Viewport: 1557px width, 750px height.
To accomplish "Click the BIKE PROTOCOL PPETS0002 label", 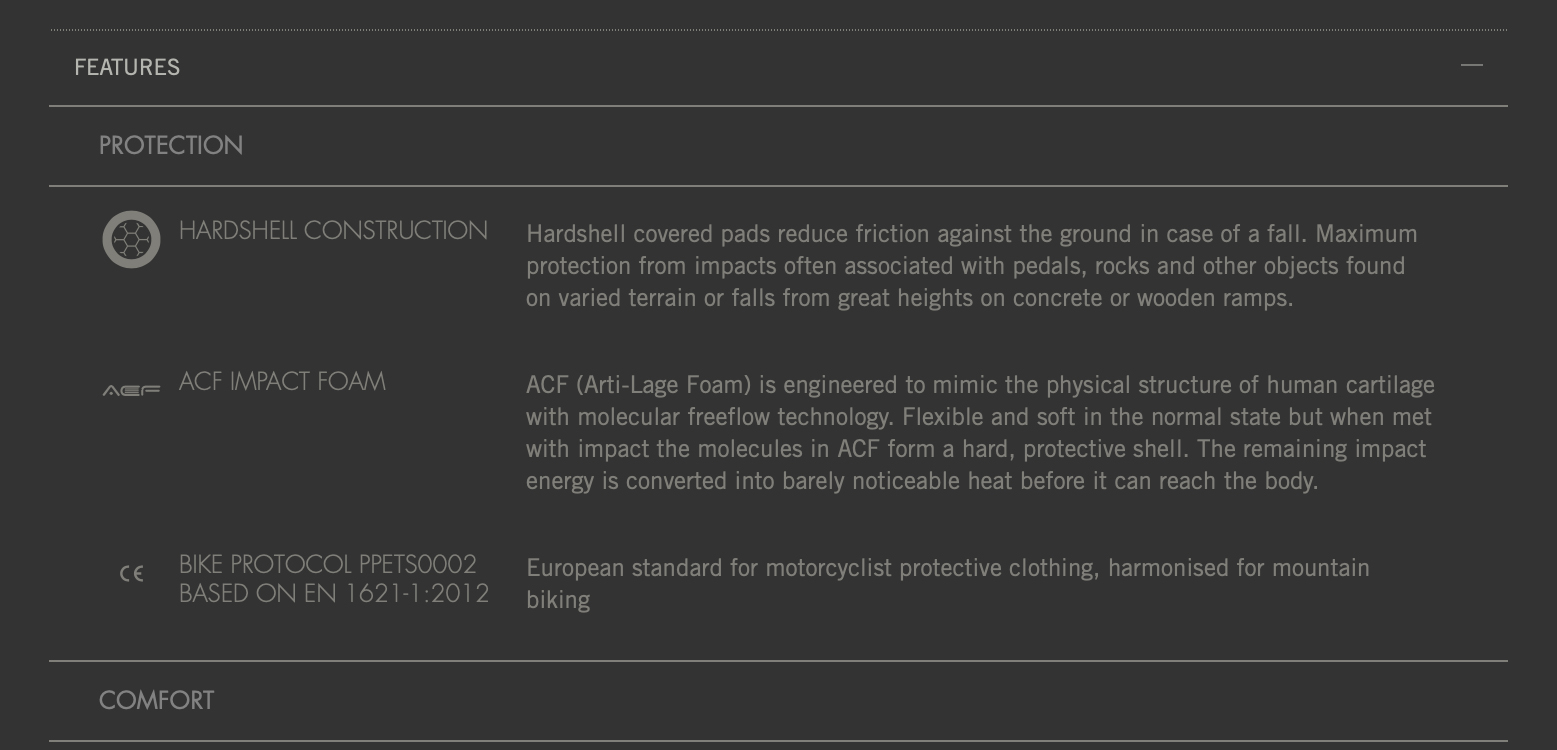I will point(328,564).
